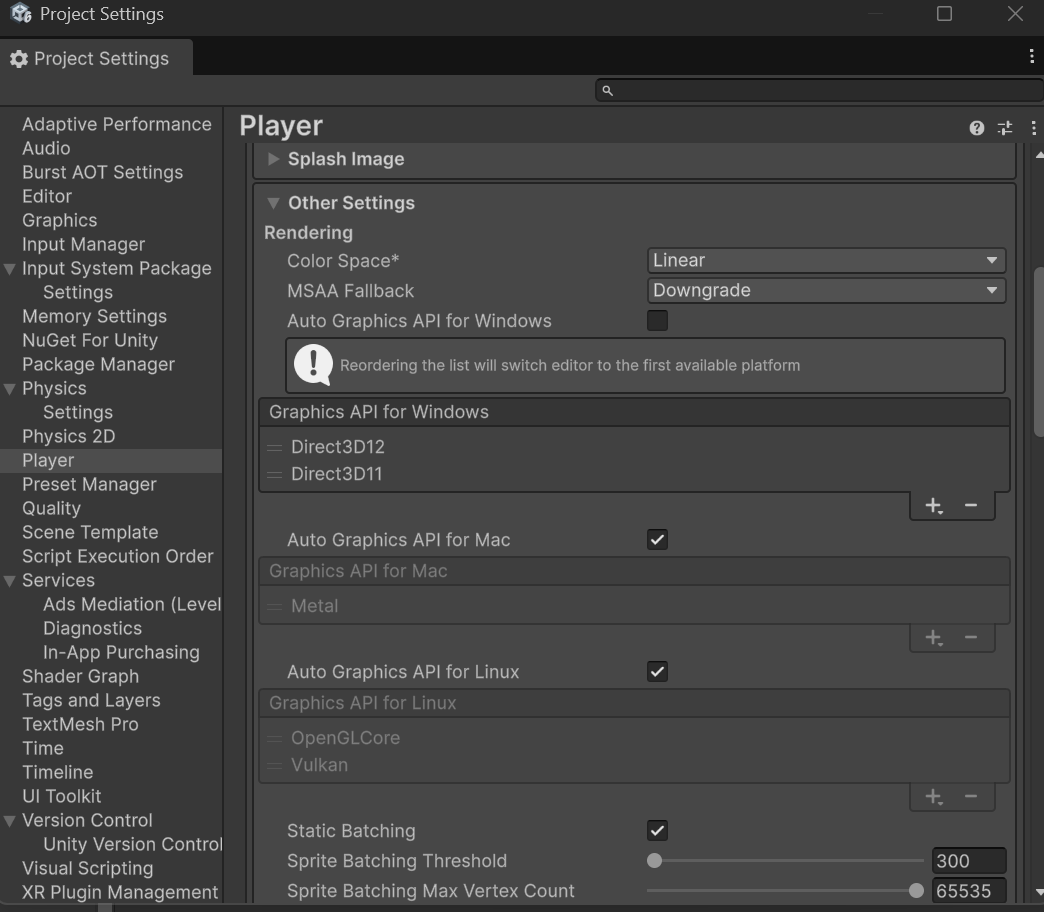This screenshot has height=912, width=1044.
Task: Click the Player panel vertical scrollbar
Action: pyautogui.click(x=1039, y=352)
